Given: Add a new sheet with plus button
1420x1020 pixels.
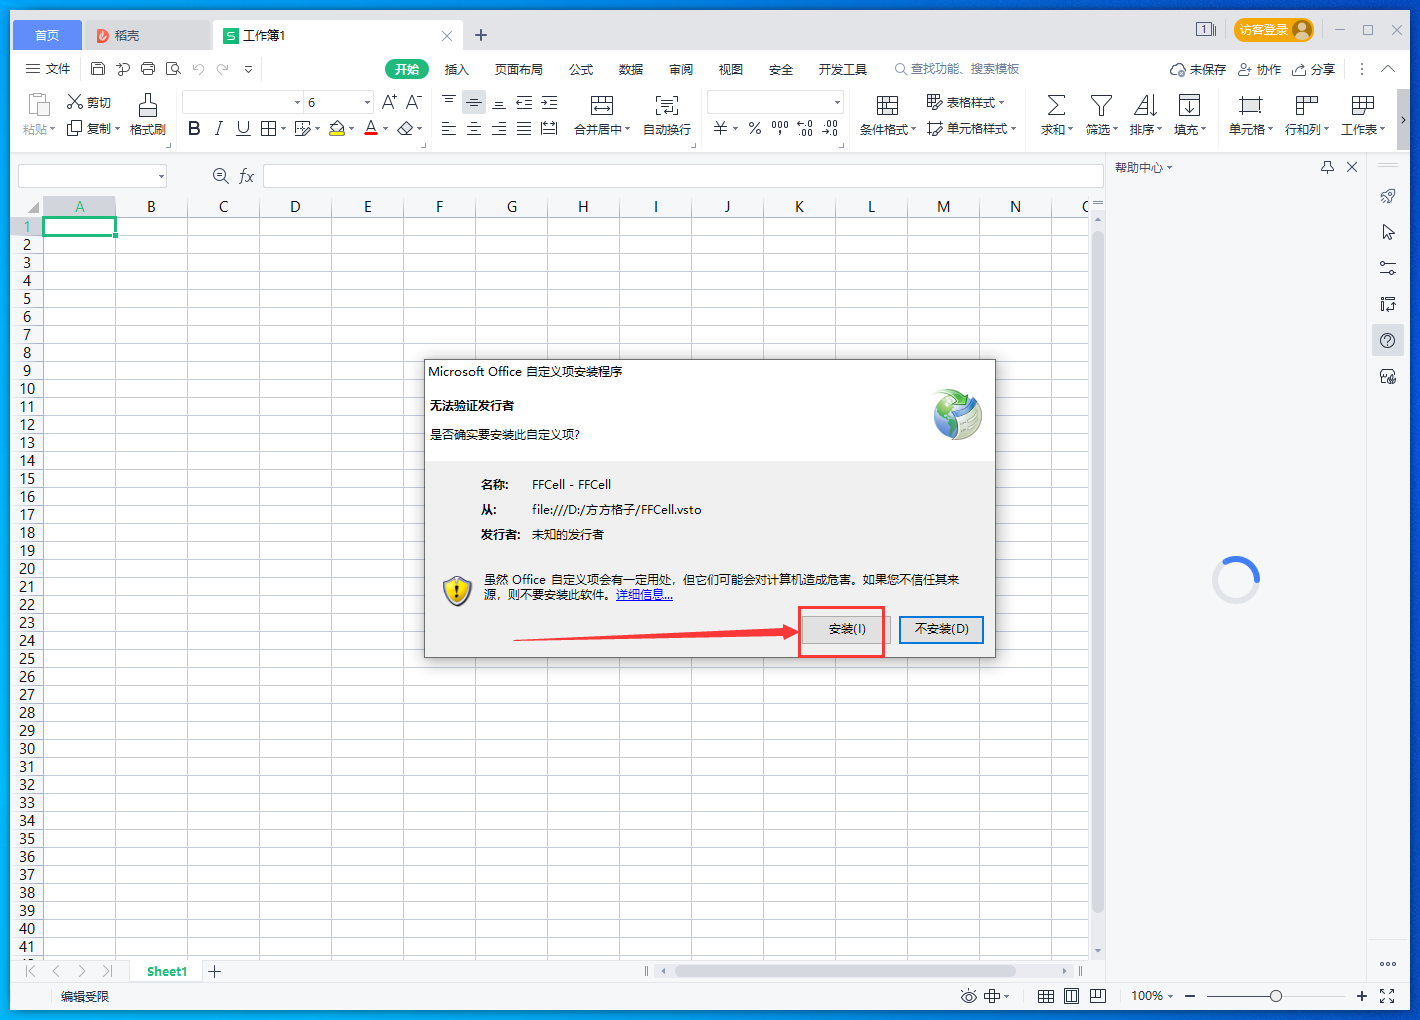Looking at the screenshot, I should tap(214, 971).
